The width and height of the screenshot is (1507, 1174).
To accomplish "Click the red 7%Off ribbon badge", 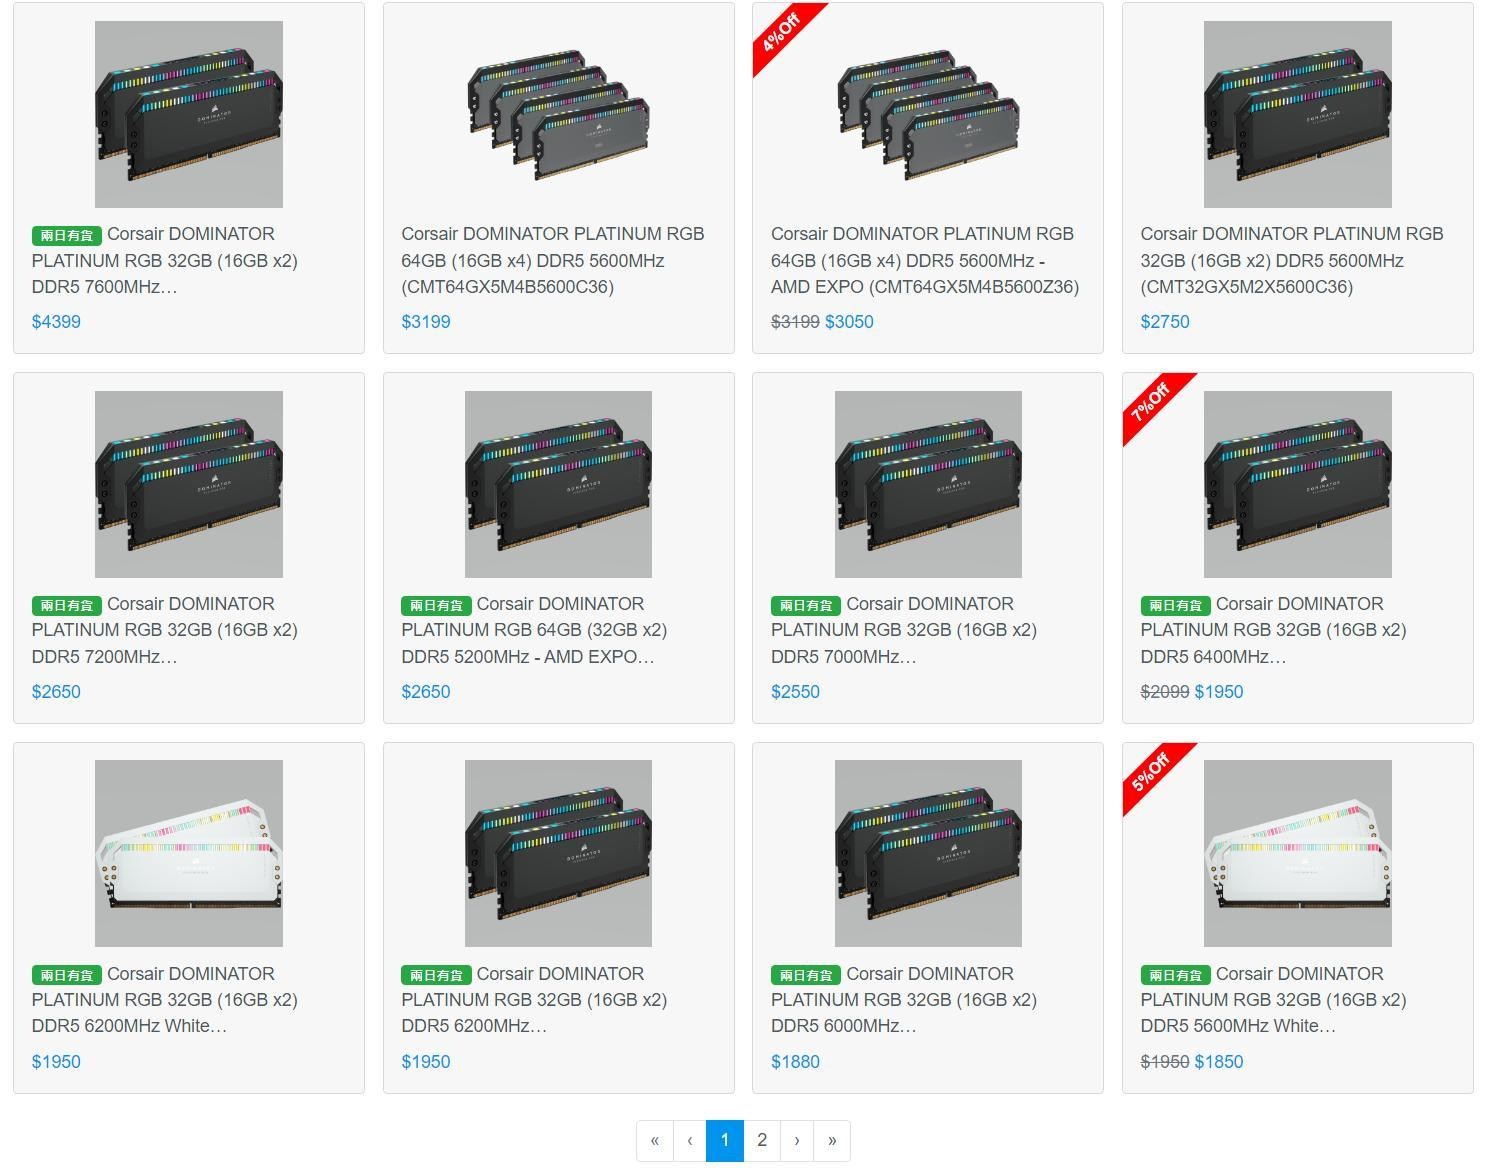I will (x=1150, y=400).
